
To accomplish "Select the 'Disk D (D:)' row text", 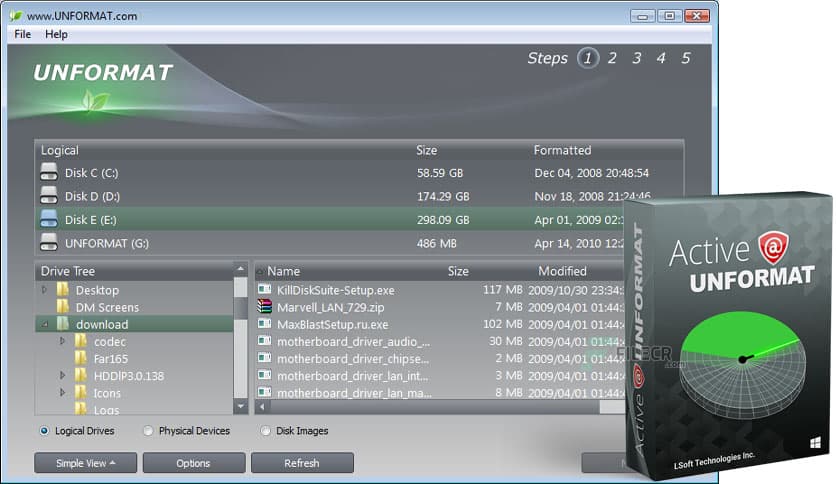I will (92, 196).
